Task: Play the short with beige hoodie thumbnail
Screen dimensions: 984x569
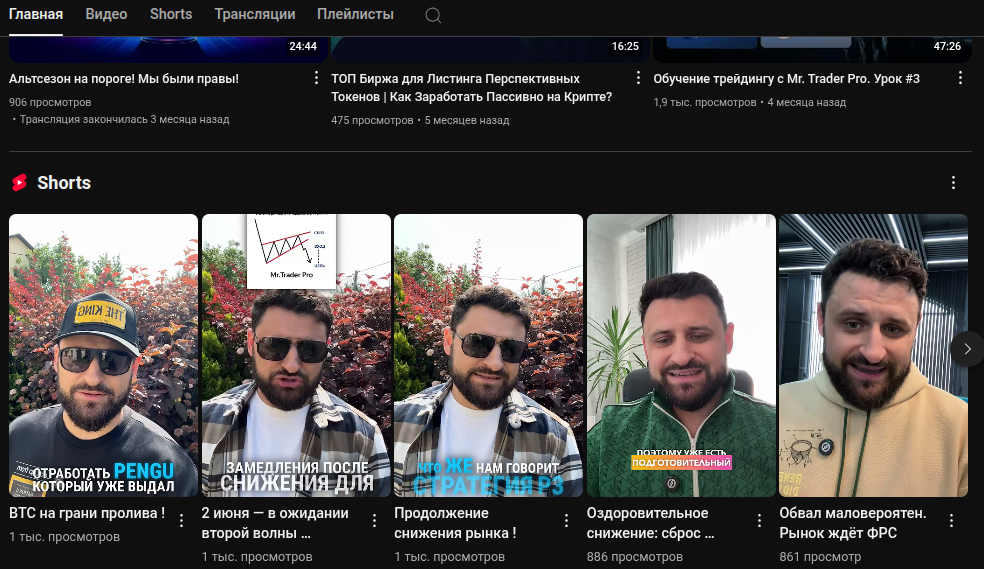Action: pos(874,356)
